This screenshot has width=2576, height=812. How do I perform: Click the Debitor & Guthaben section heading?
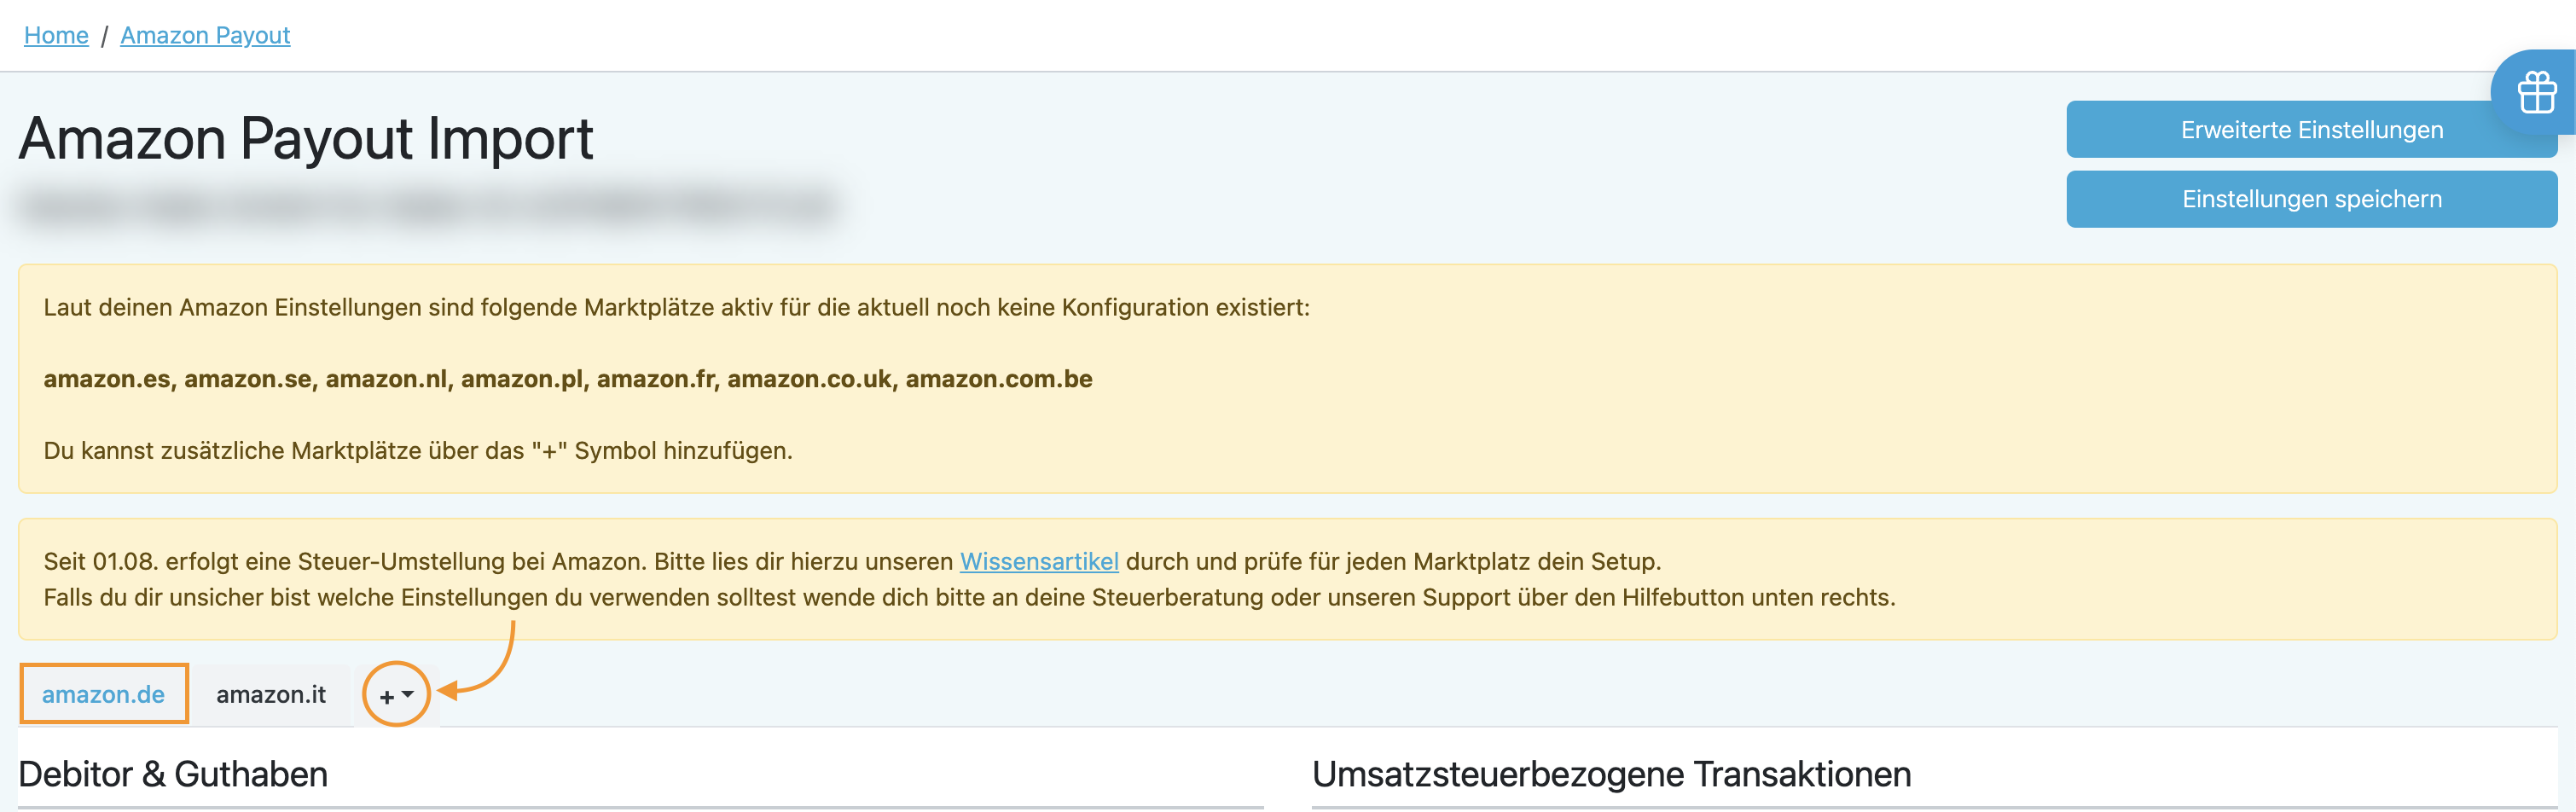[x=173, y=774]
